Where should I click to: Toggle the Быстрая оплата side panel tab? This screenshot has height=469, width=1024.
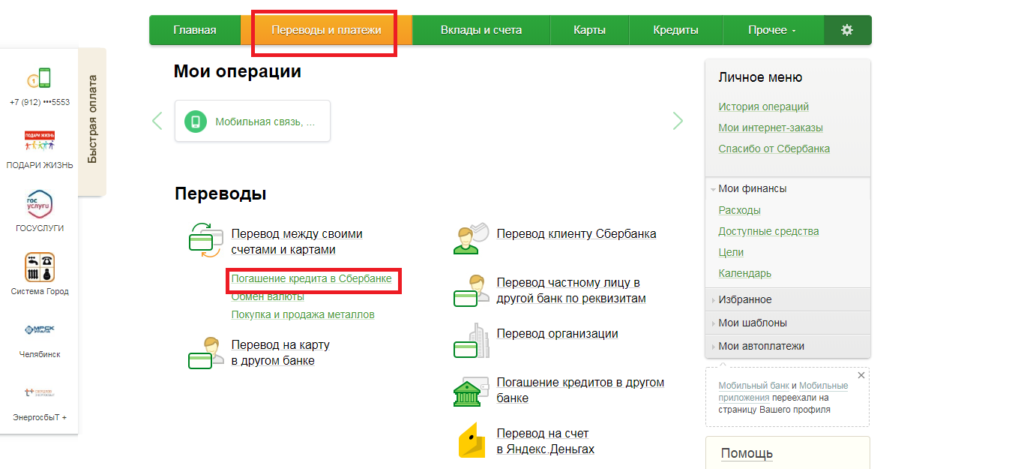click(x=92, y=120)
